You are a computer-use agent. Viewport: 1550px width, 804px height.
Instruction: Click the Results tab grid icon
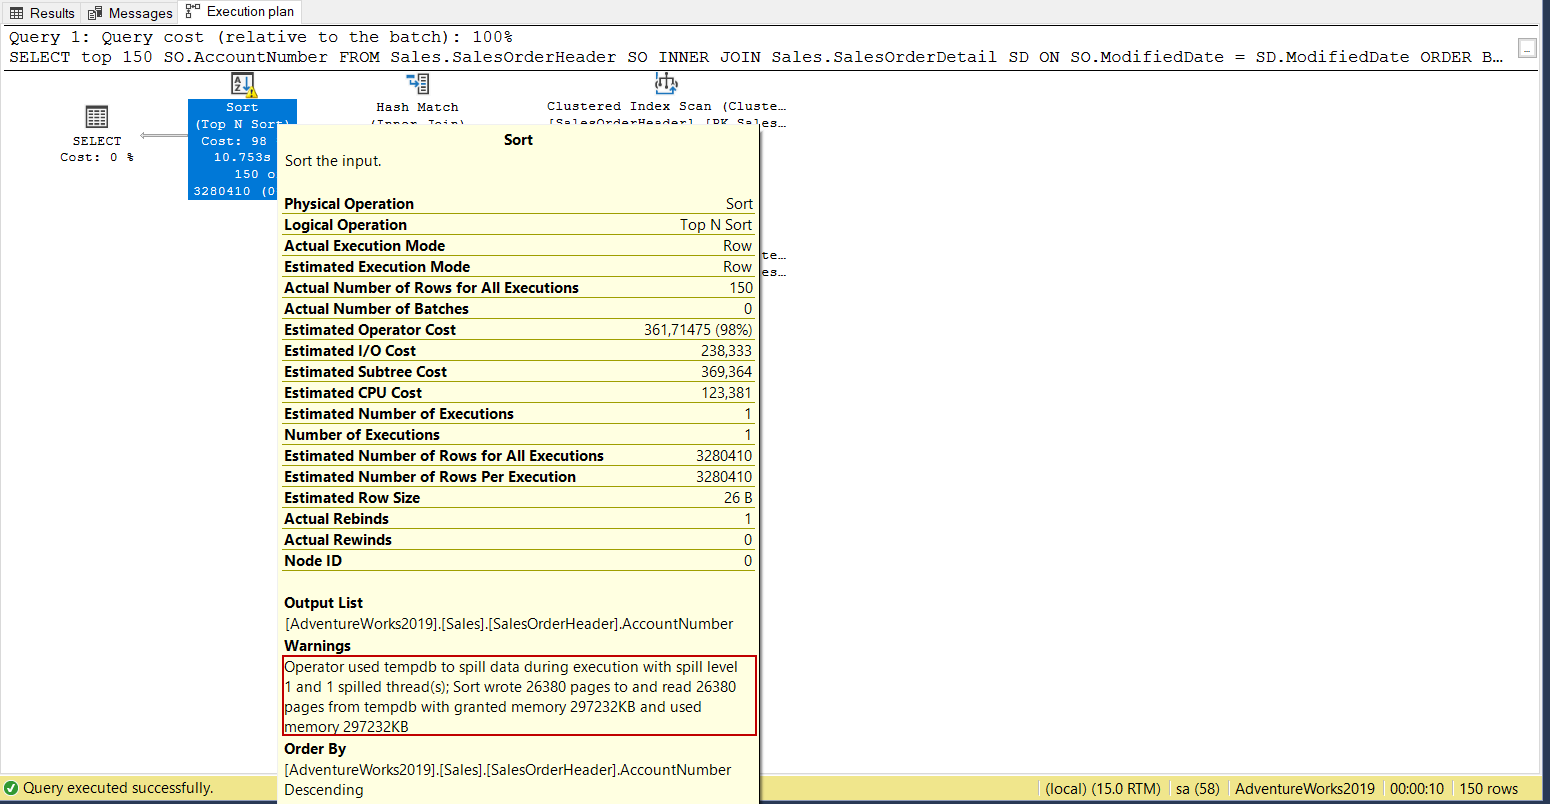16,13
